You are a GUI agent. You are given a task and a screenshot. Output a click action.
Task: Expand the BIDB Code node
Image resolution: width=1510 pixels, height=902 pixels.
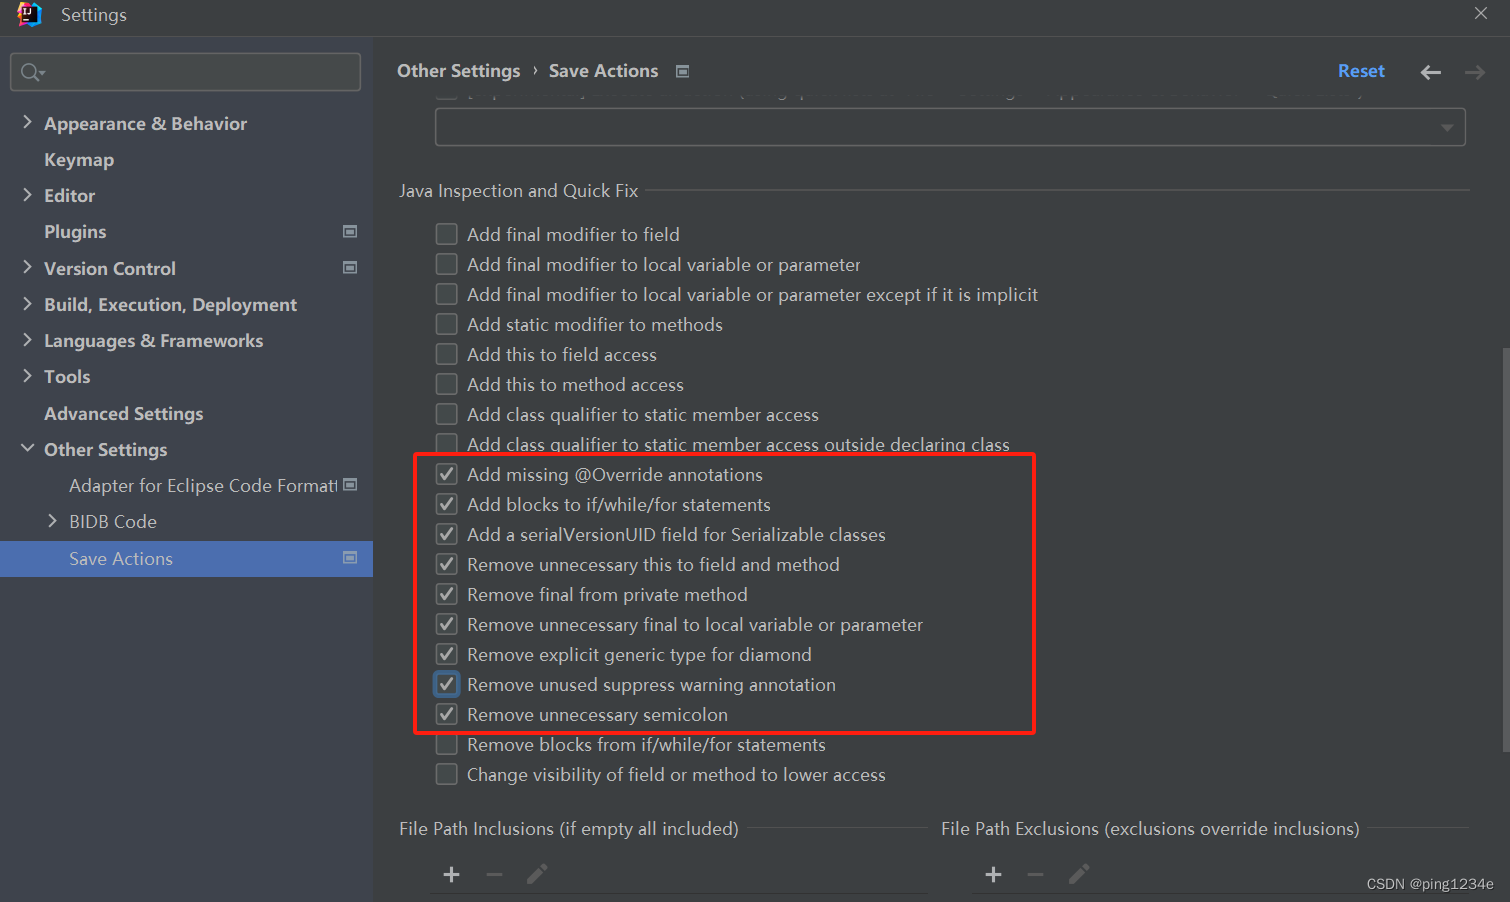53,521
